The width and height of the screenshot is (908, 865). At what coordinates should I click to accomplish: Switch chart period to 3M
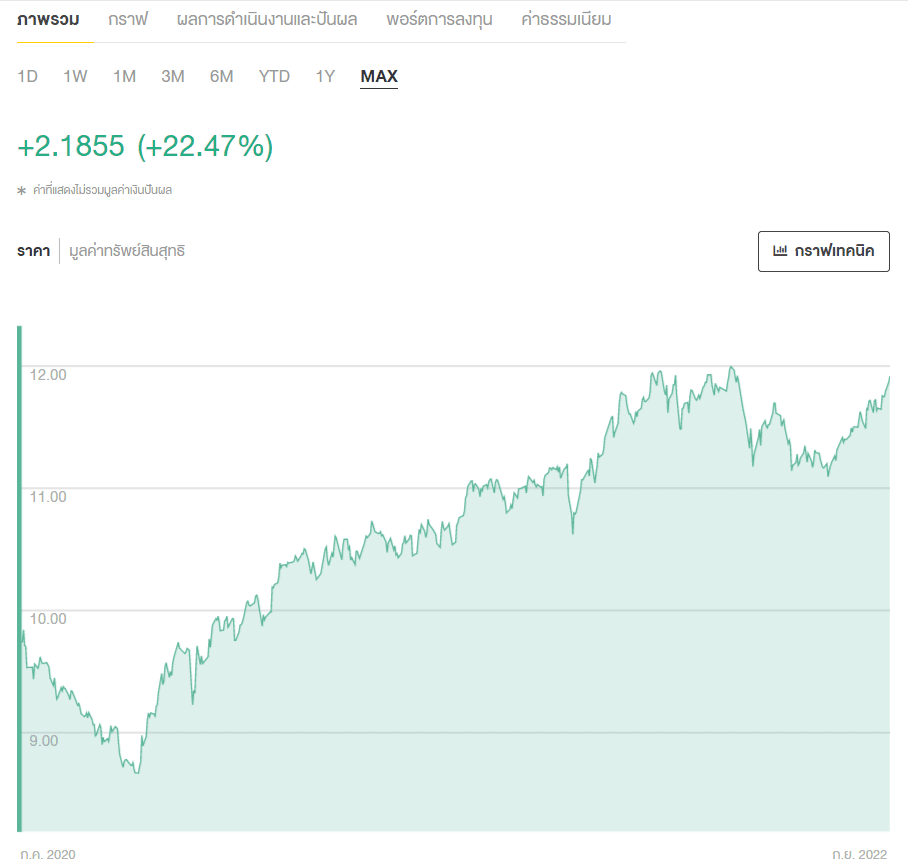(173, 77)
